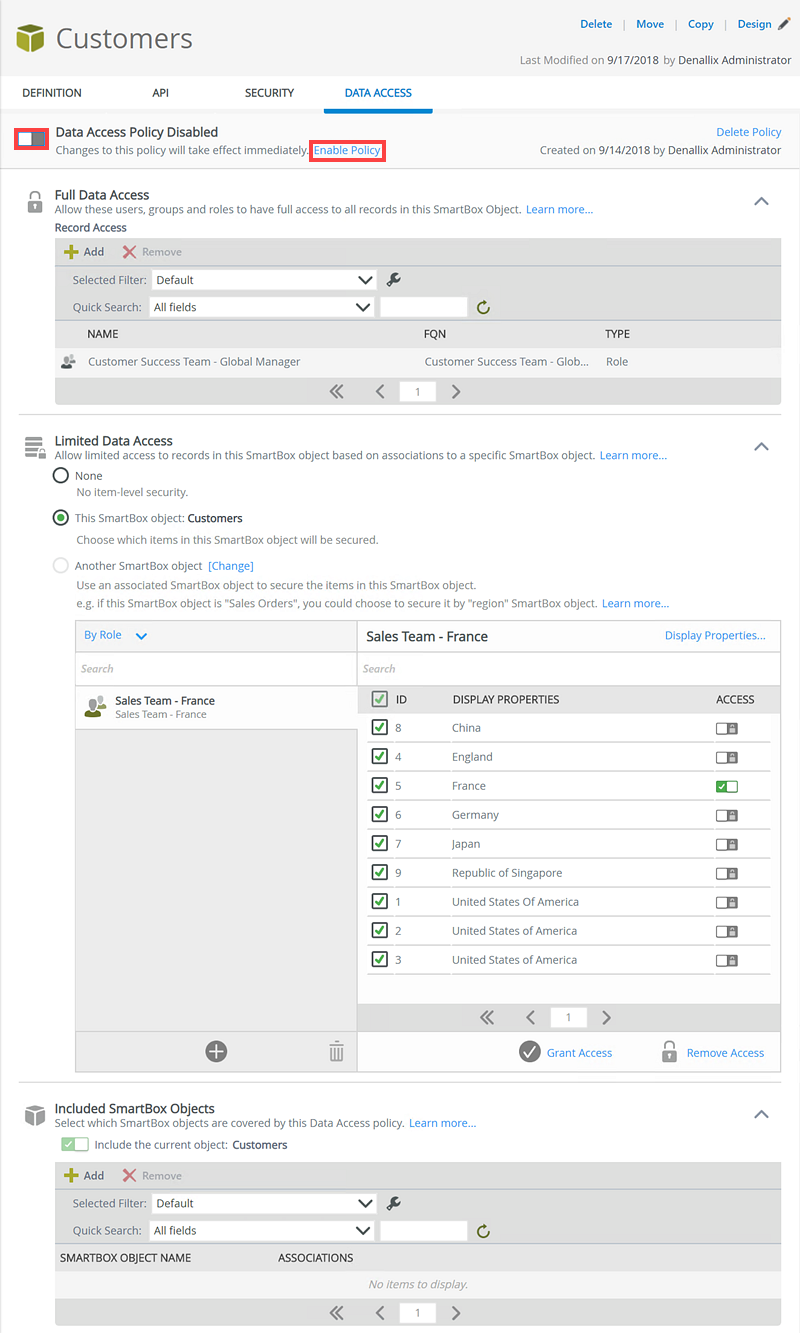Switch to the Security tab

point(269,93)
